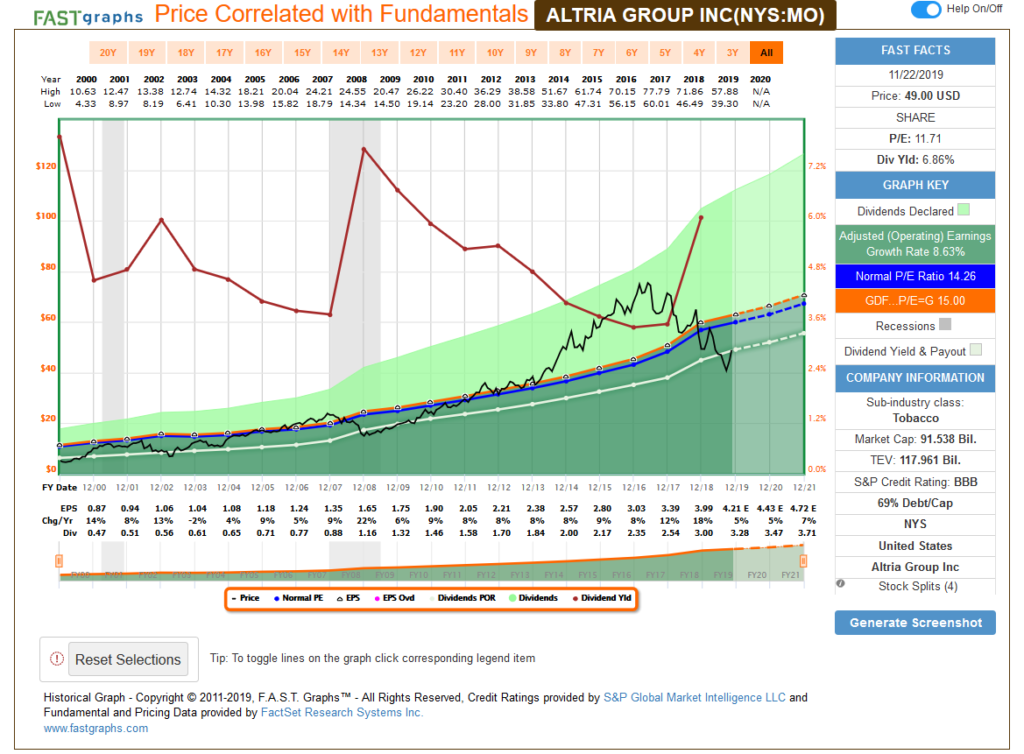
Task: Click the 11/22/2019 date entry
Action: 916,74
